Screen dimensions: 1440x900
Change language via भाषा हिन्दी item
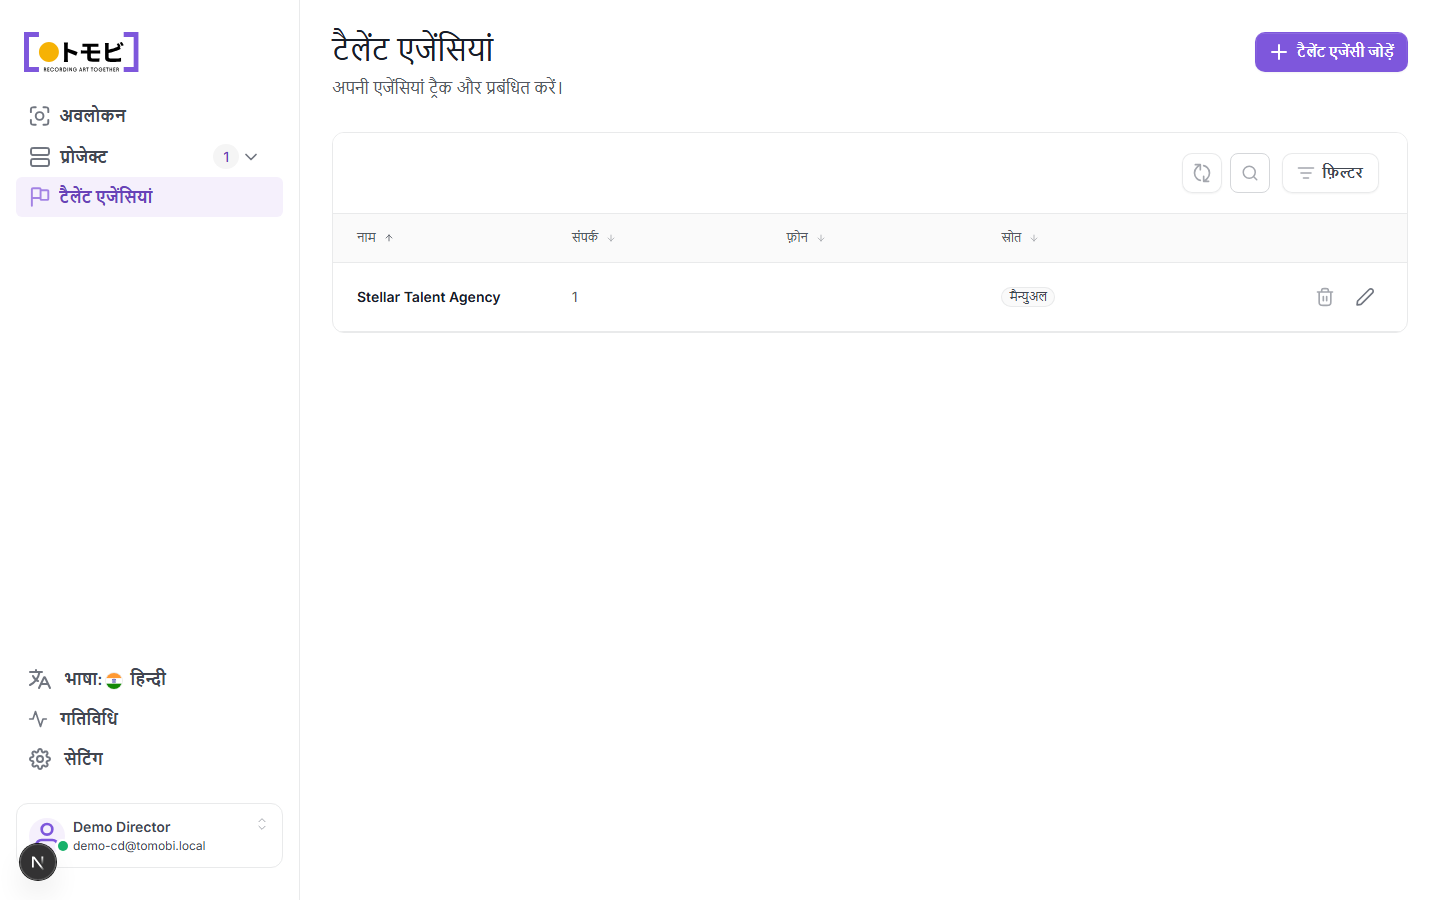tap(149, 679)
